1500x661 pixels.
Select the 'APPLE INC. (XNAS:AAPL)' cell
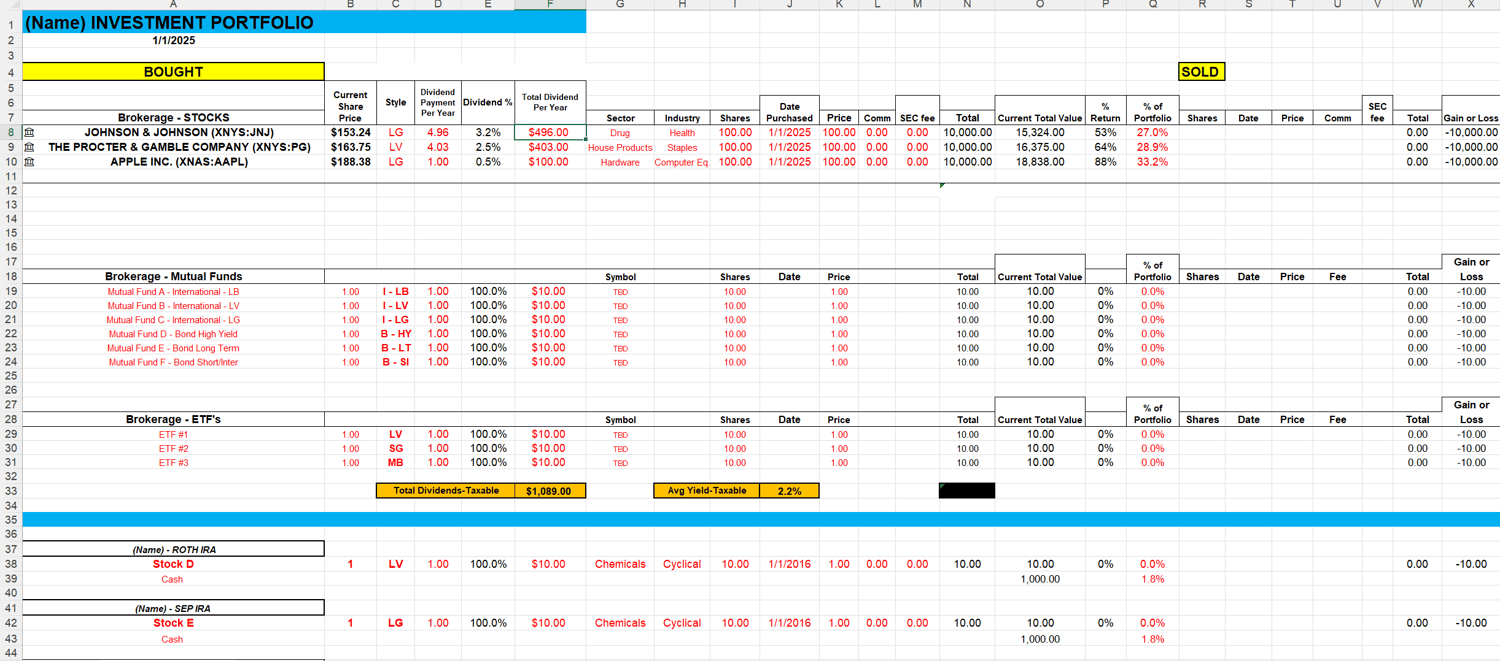tap(173, 162)
